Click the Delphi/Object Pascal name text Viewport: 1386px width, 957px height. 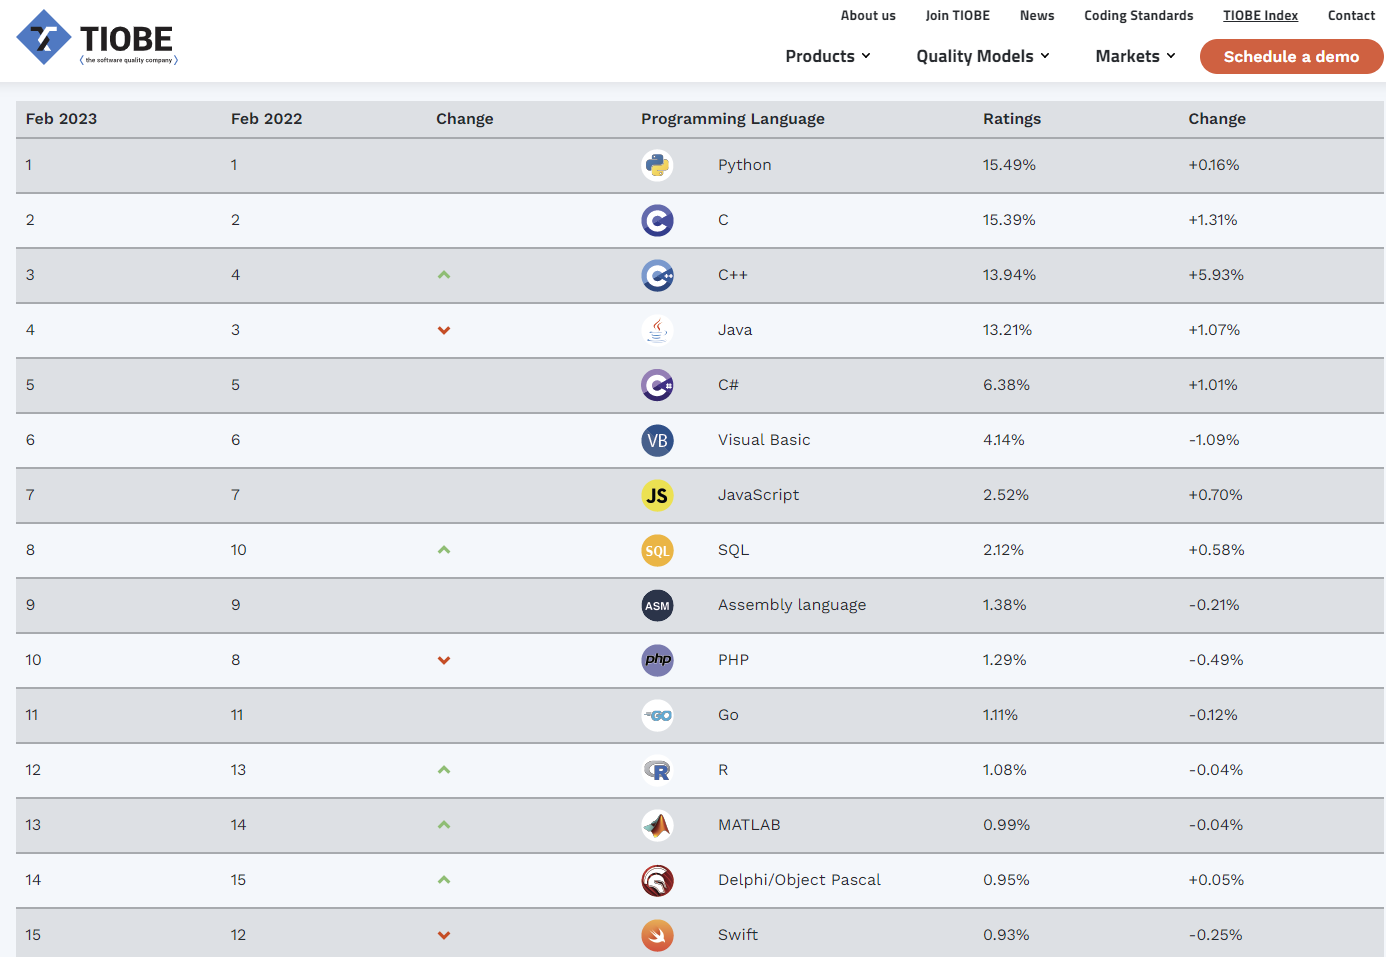point(800,880)
